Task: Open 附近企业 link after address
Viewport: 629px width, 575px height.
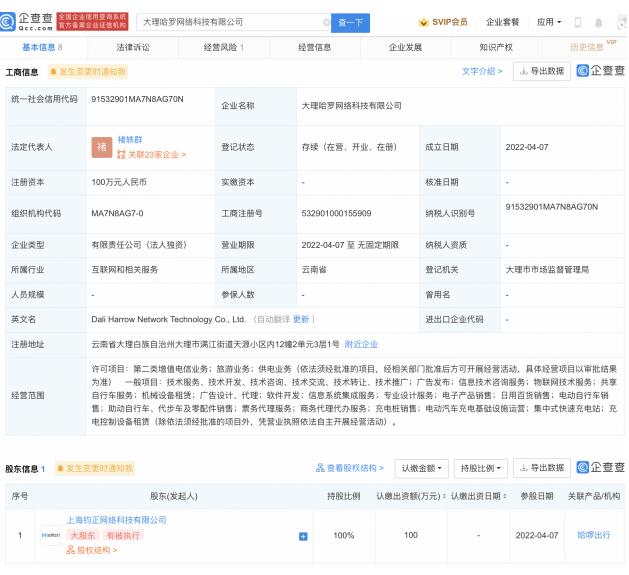Action: pyautogui.click(x=361, y=344)
